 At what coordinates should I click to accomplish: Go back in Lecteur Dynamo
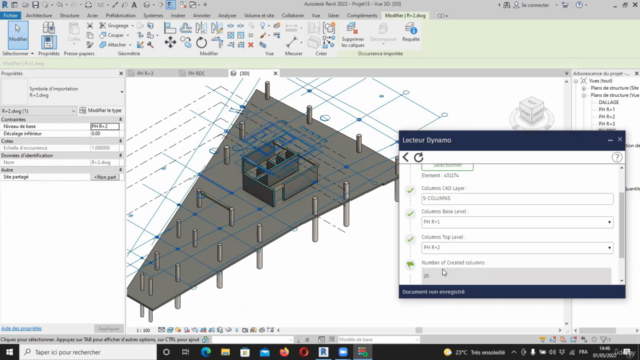406,157
